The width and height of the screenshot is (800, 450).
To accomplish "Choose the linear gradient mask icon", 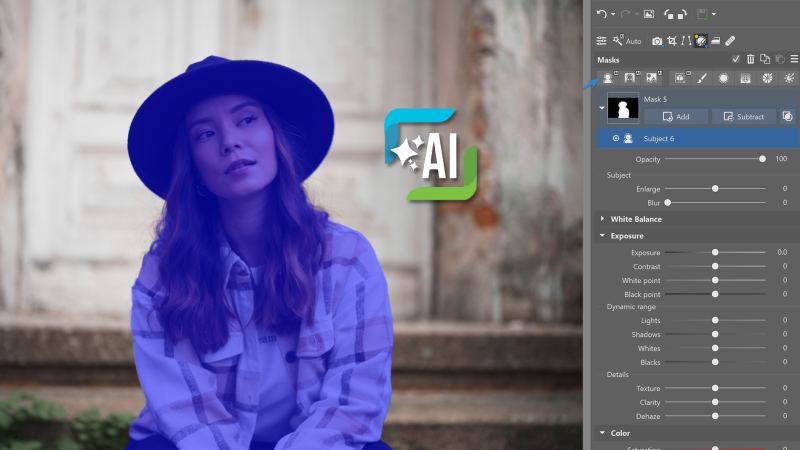I will [745, 78].
